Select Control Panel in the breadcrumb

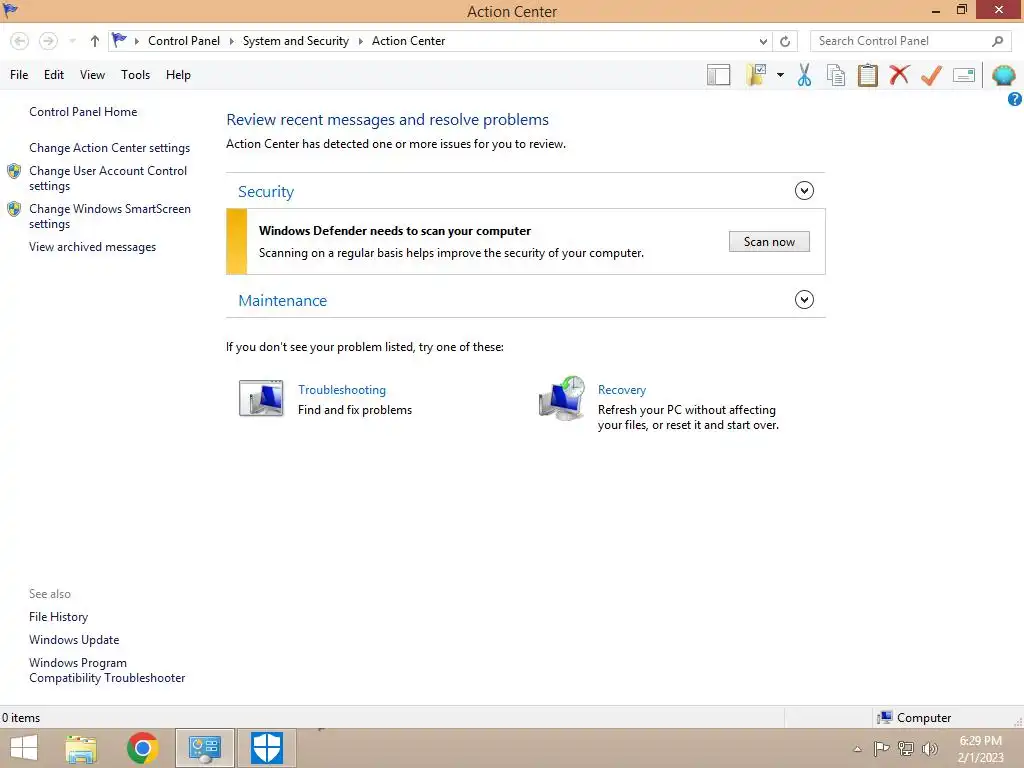tap(184, 40)
